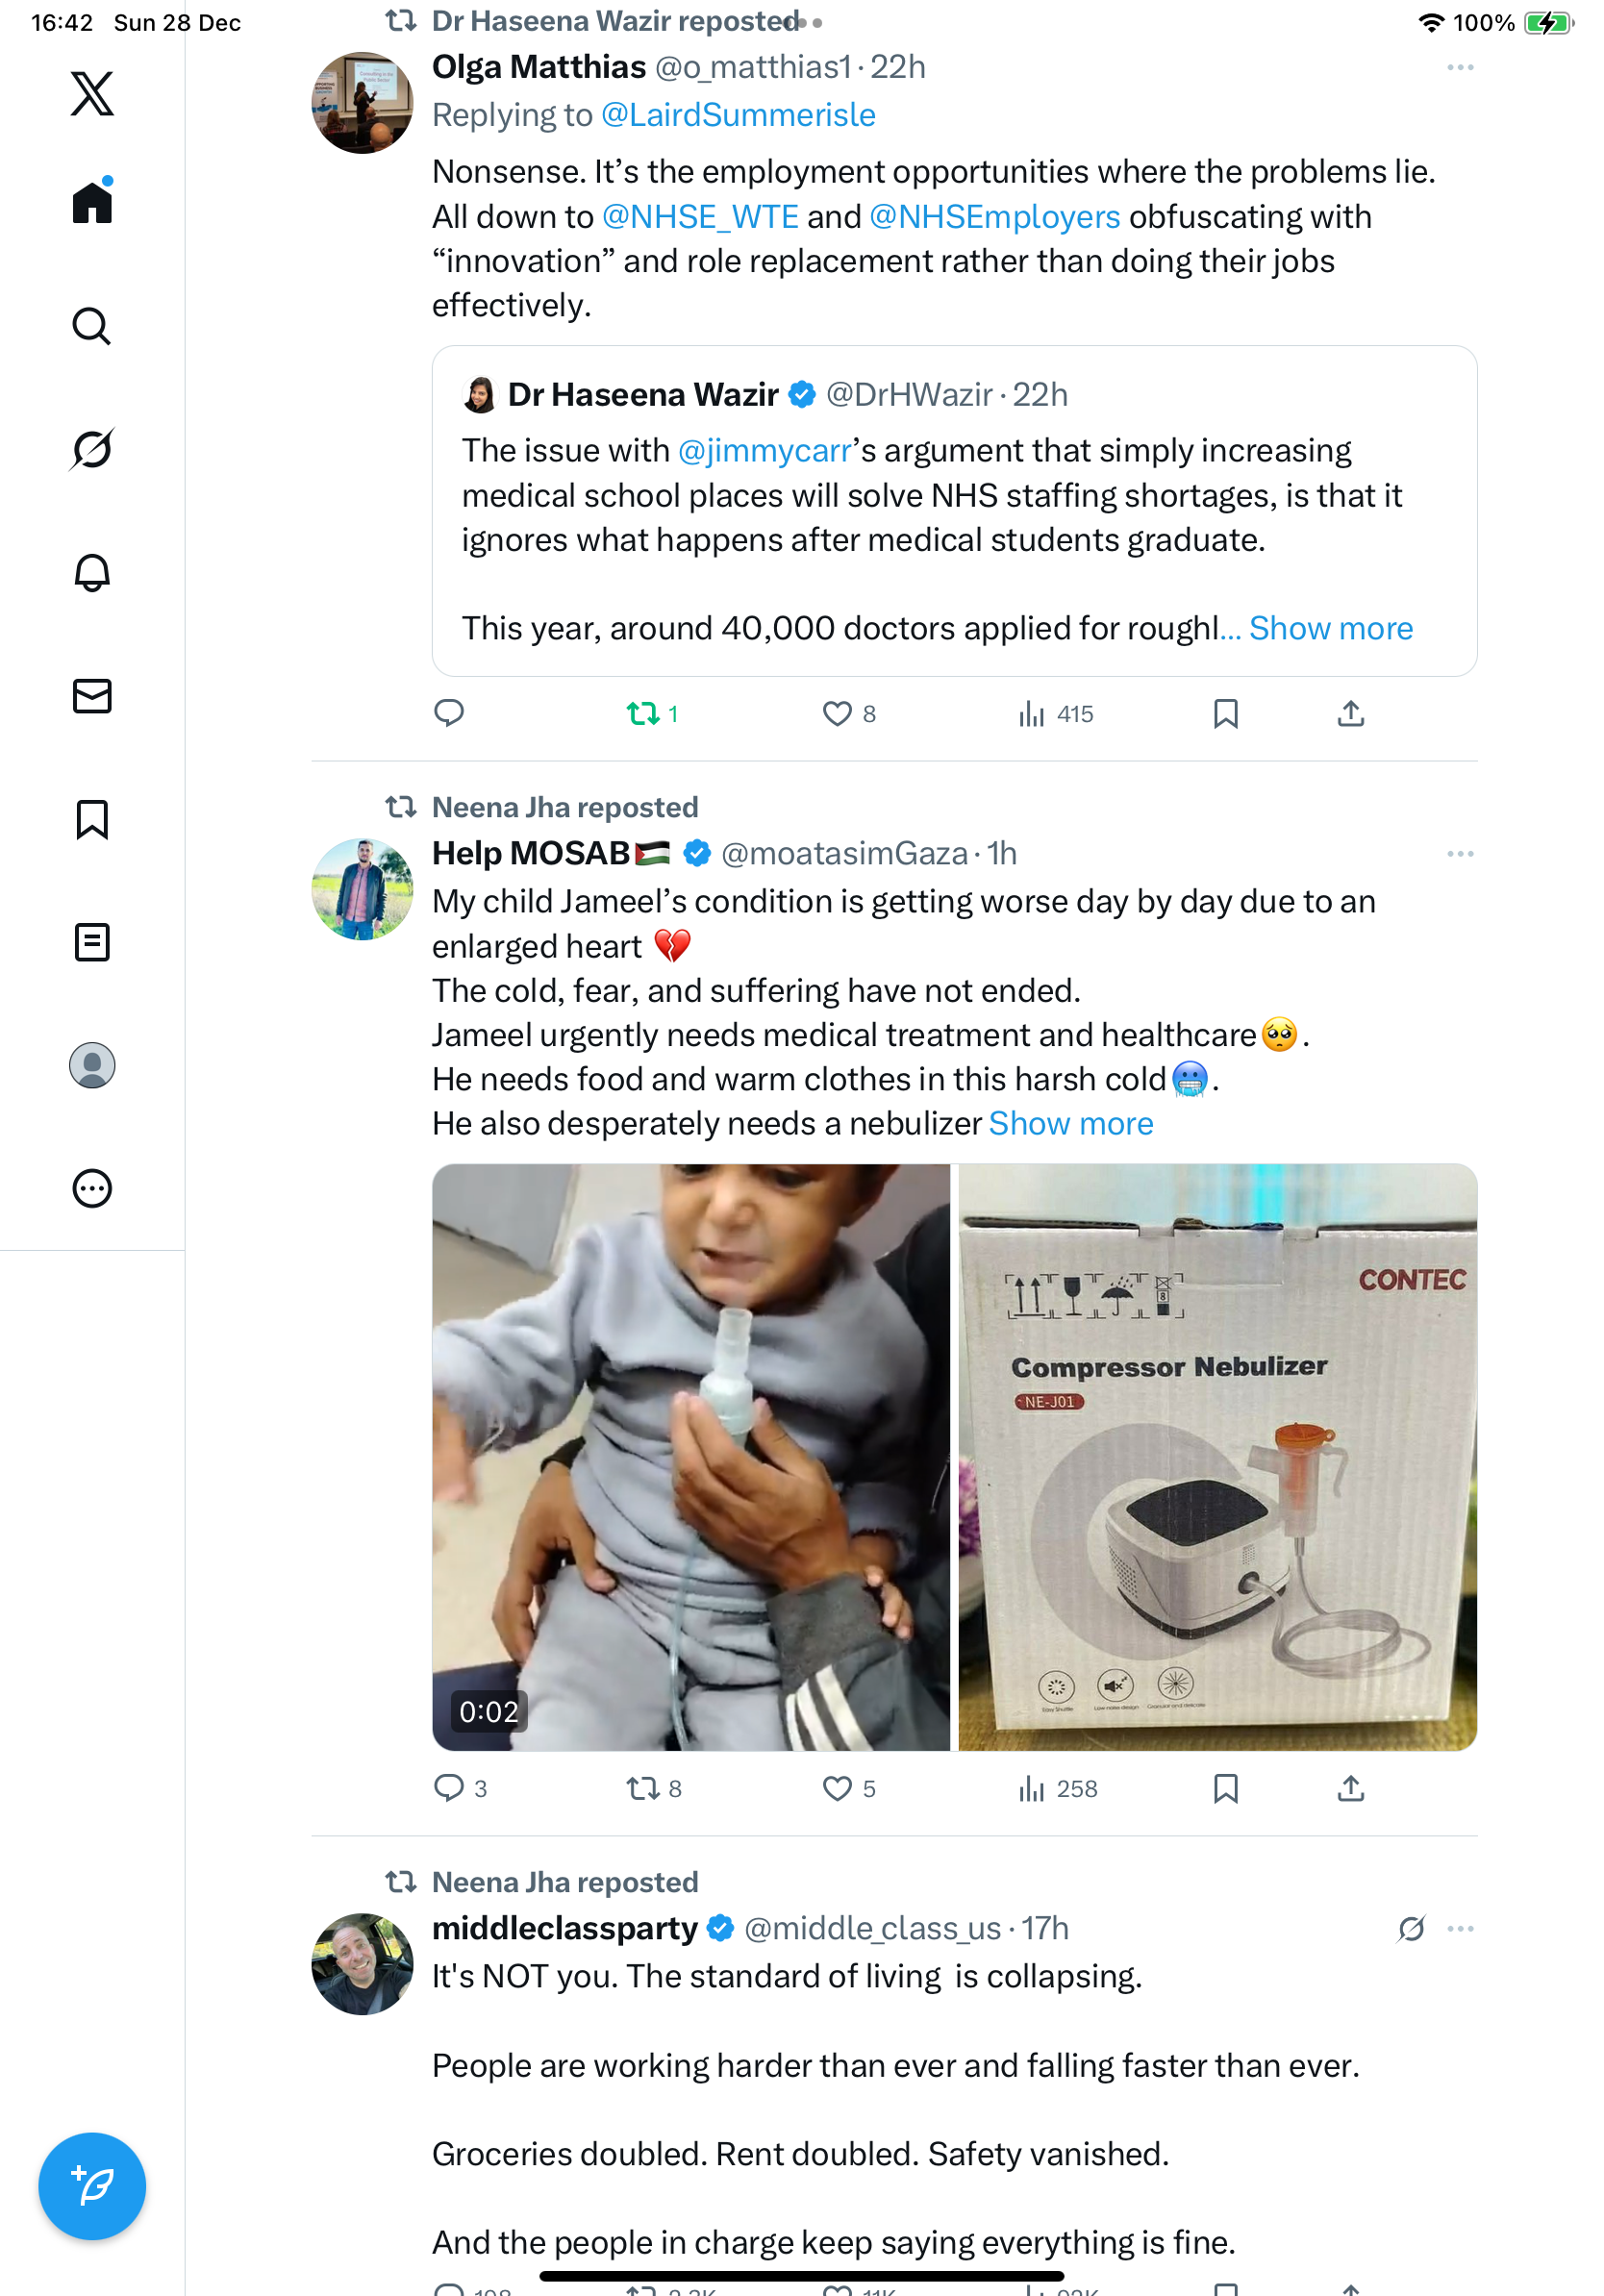The height and width of the screenshot is (2296, 1604).
Task: Open Messages envelope in sidebar
Action: pos(92,696)
